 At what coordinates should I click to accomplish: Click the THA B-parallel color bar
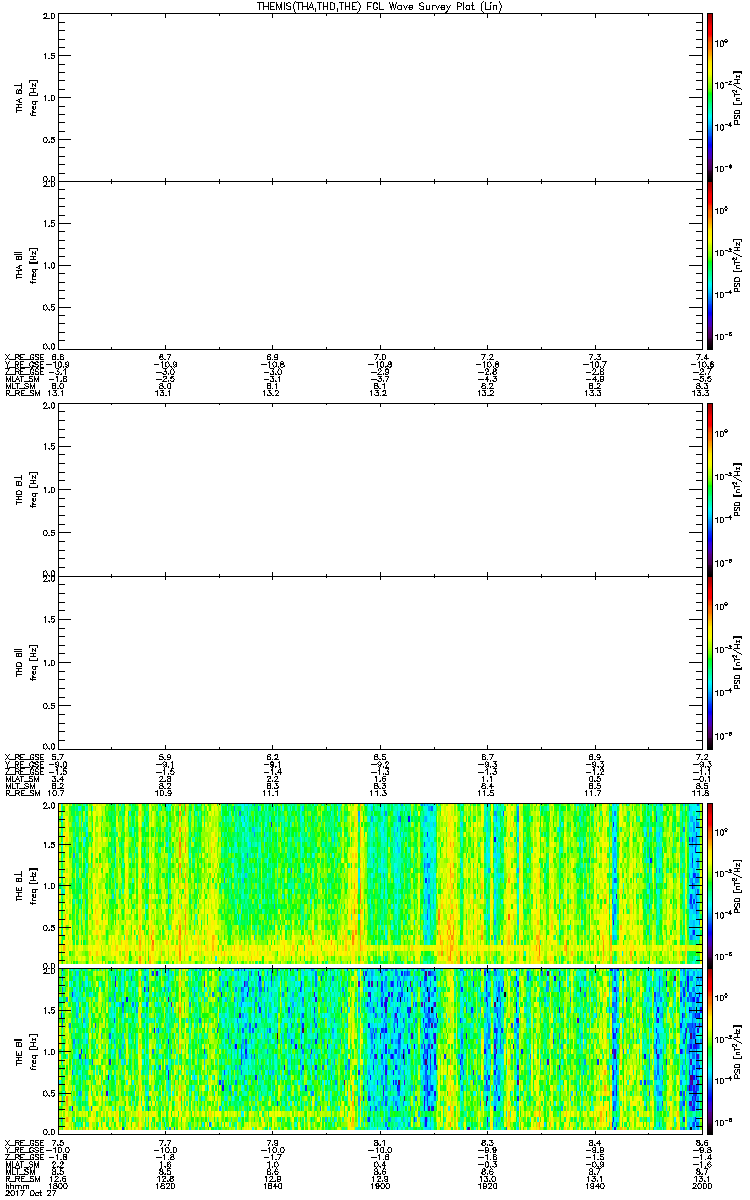(710, 266)
